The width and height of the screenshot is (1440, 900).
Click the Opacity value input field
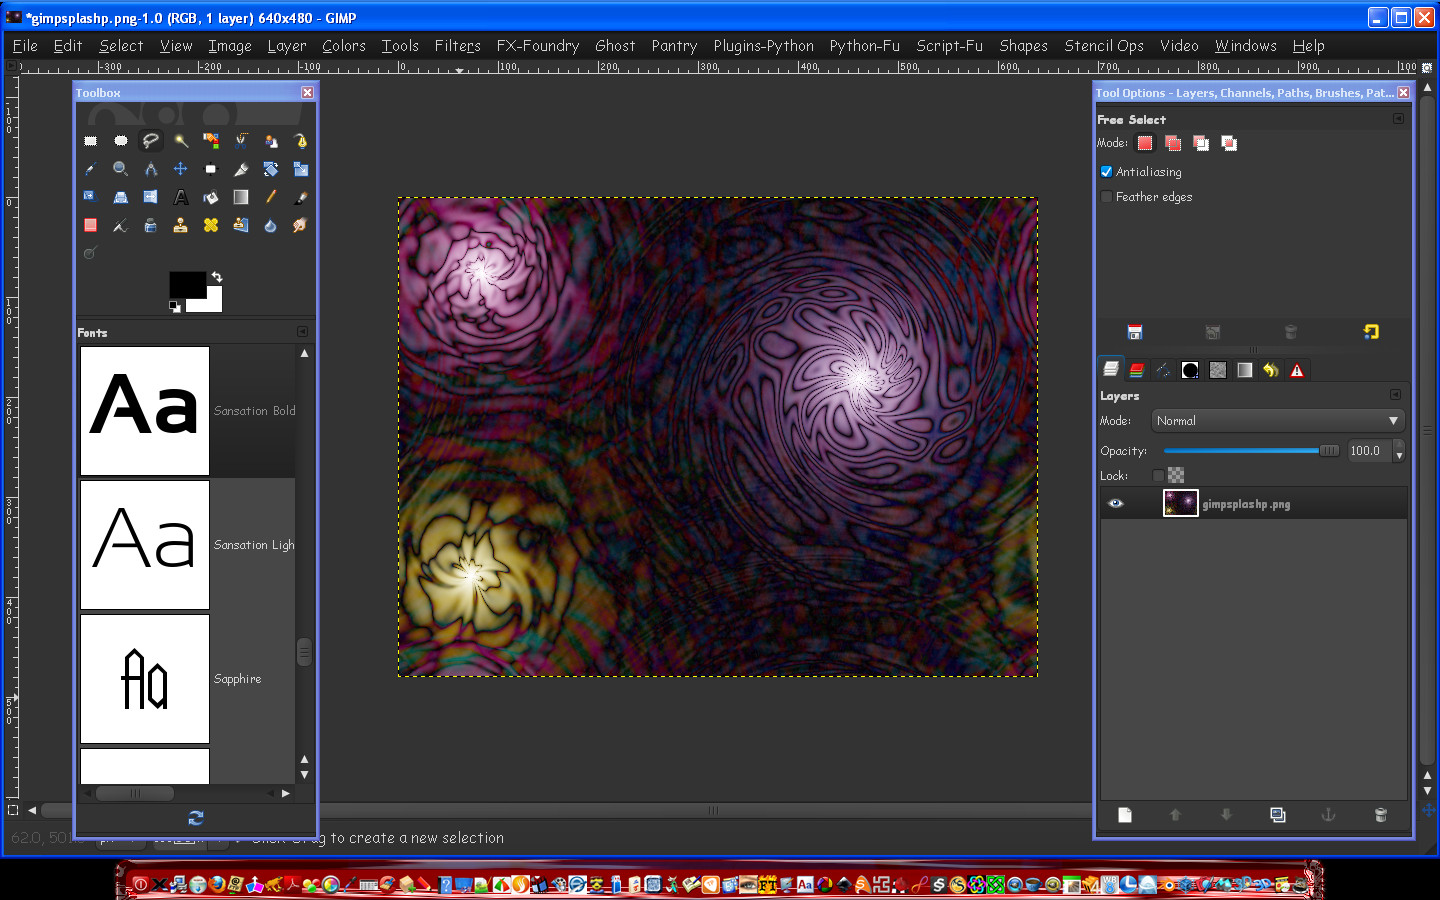click(x=1368, y=451)
